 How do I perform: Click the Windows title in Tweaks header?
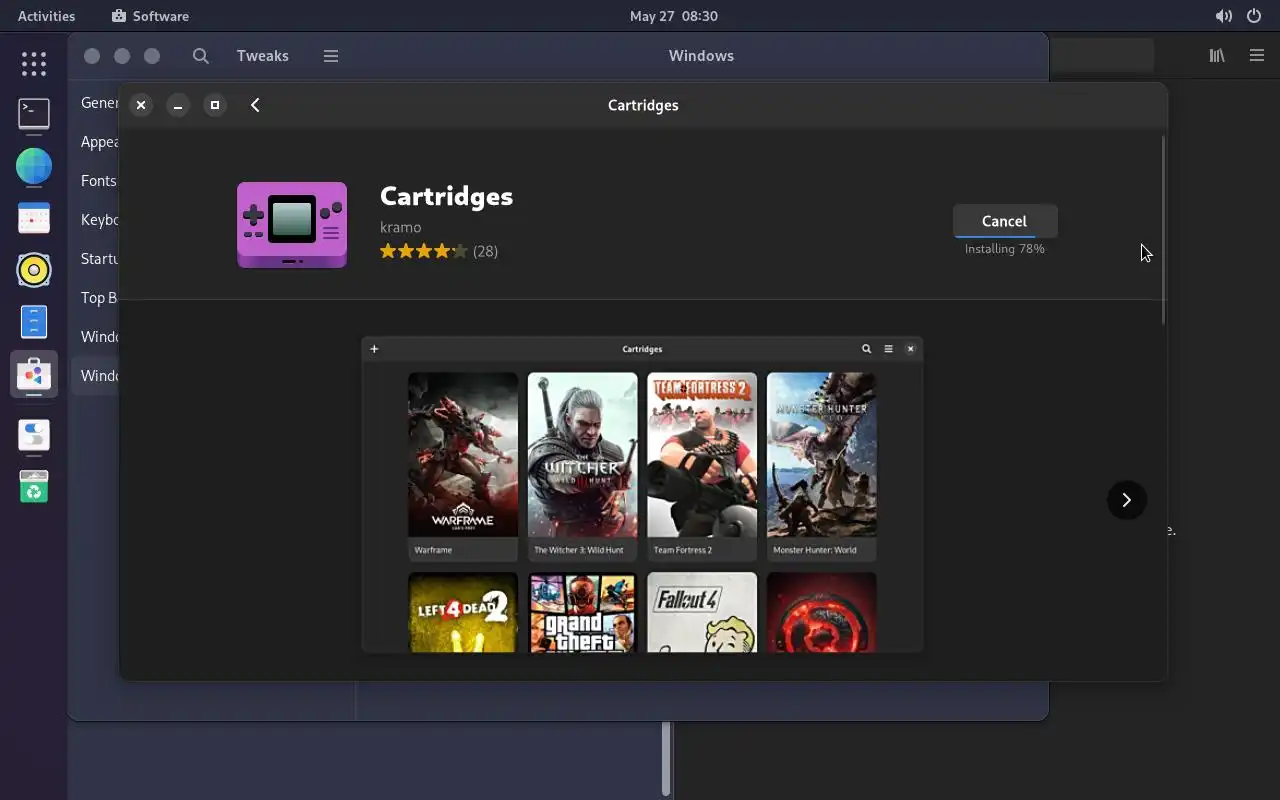tap(701, 56)
